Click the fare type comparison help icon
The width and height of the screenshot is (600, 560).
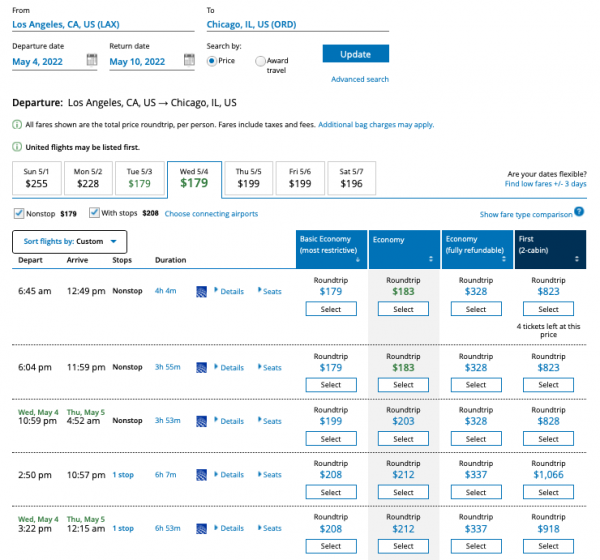(x=579, y=213)
